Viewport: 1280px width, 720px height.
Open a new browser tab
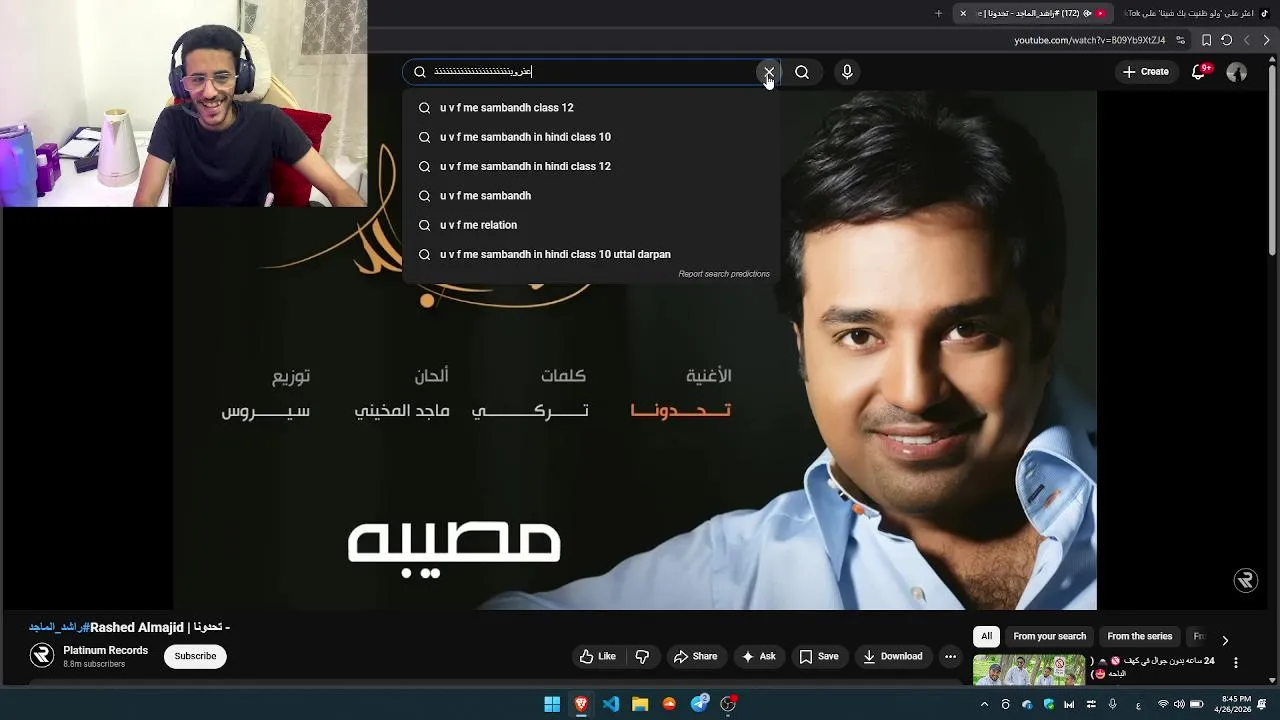(938, 13)
